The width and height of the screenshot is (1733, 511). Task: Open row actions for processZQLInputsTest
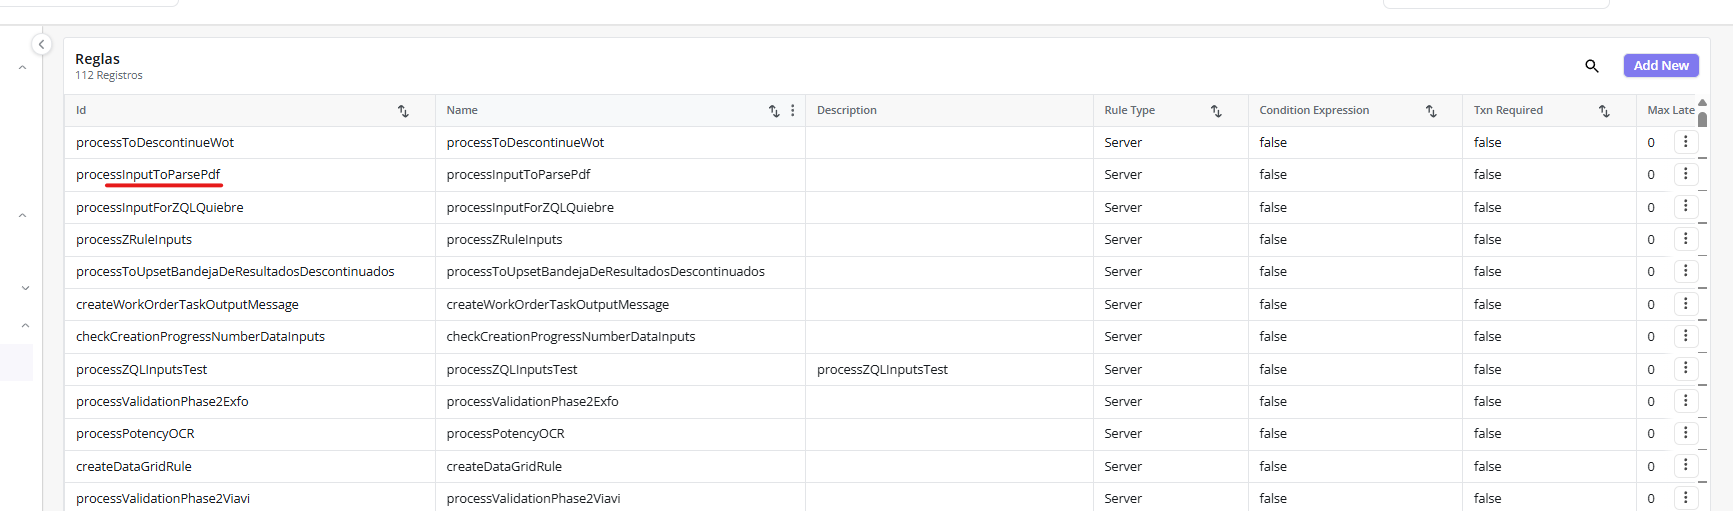(1686, 368)
